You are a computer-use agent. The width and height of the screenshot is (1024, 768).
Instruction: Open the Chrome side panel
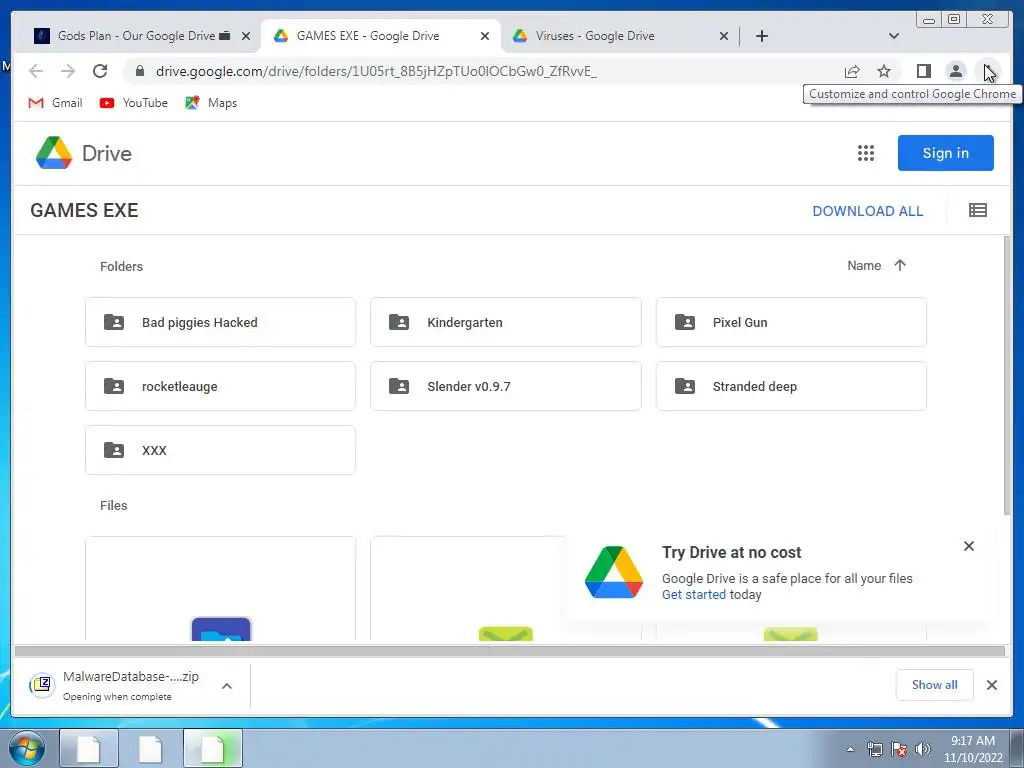[x=923, y=71]
